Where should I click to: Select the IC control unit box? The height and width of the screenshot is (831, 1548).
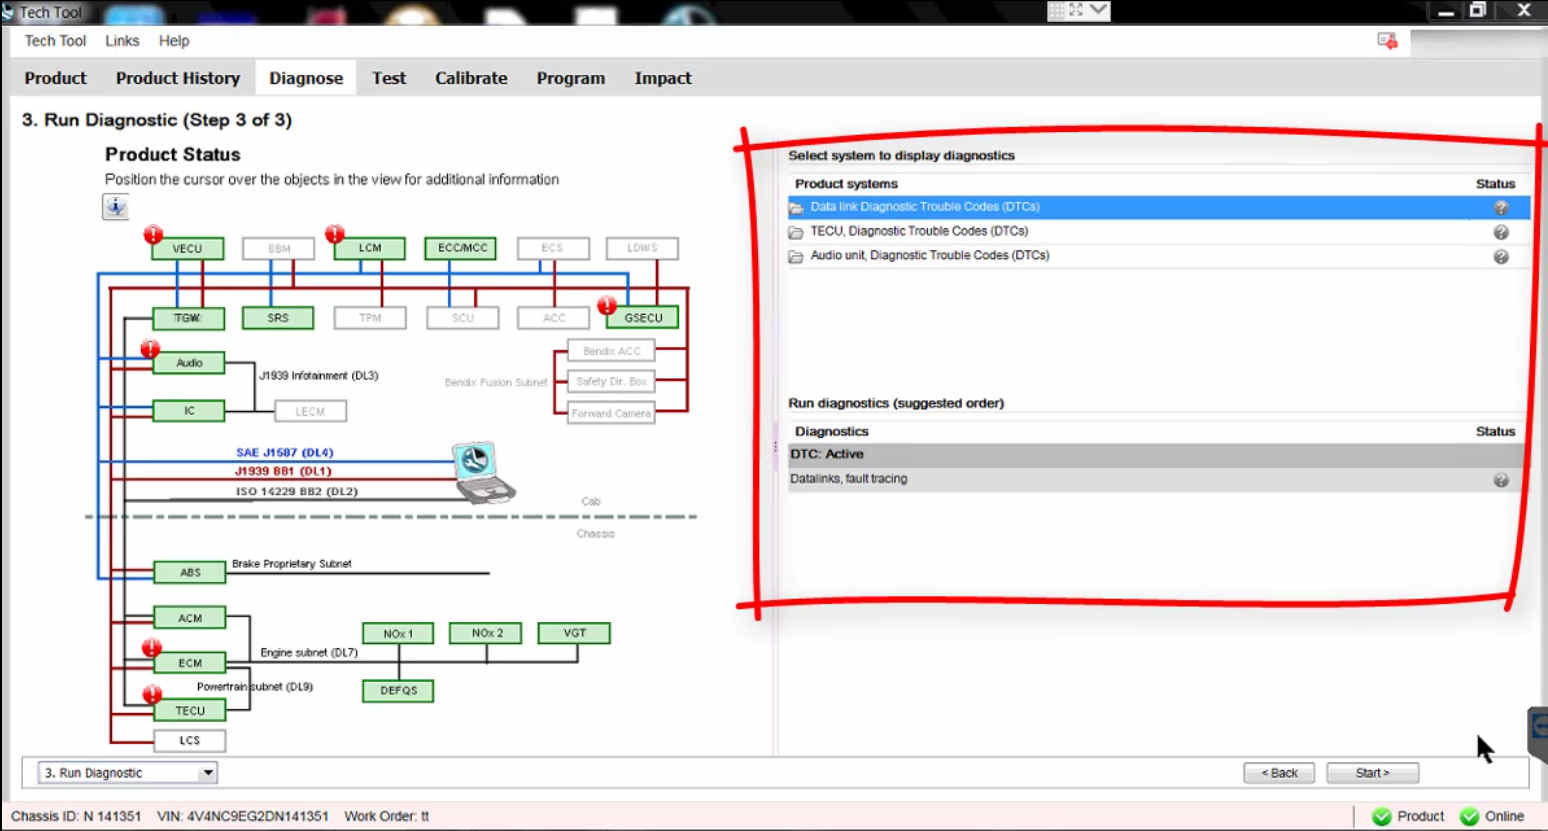click(x=189, y=411)
